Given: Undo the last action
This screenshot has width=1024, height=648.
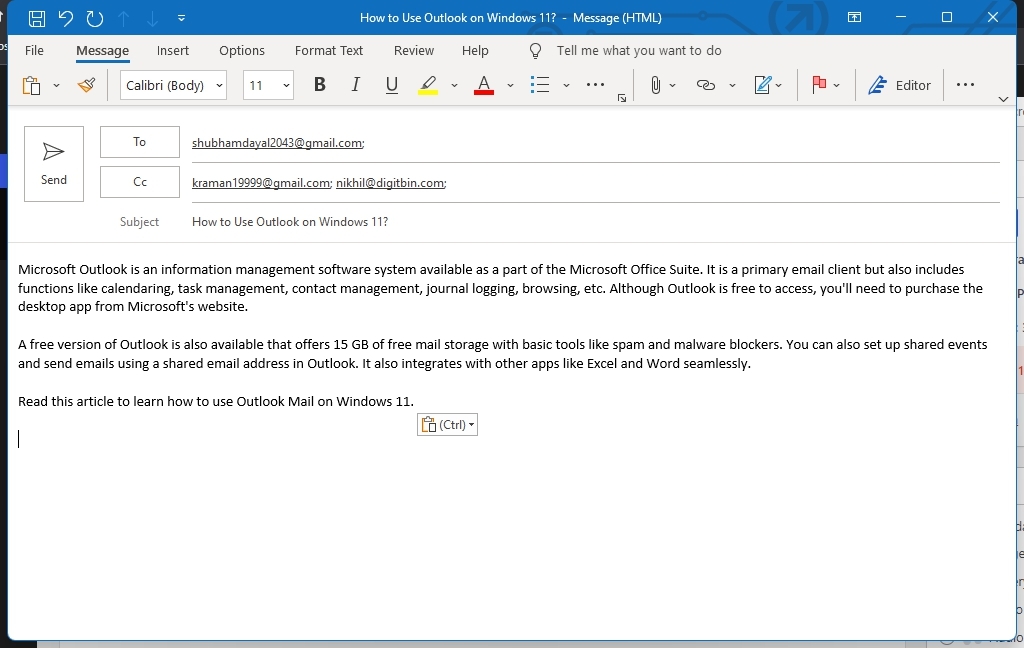Looking at the screenshot, I should pos(66,18).
